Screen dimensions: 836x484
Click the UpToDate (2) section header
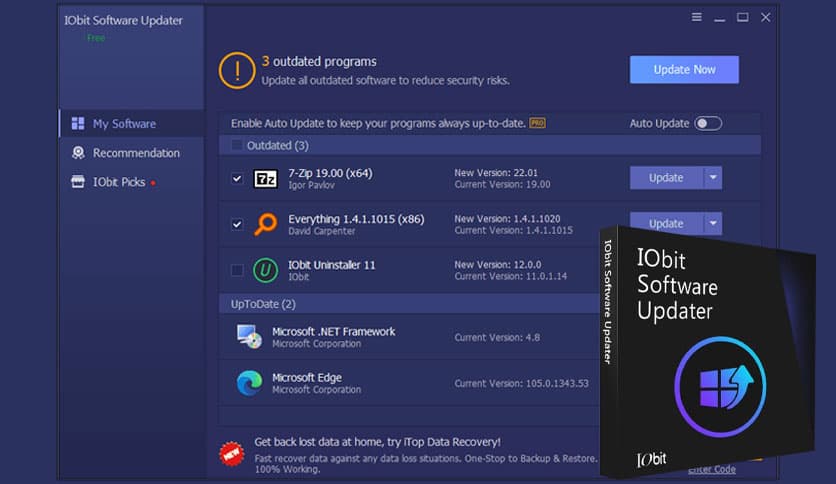pos(409,304)
